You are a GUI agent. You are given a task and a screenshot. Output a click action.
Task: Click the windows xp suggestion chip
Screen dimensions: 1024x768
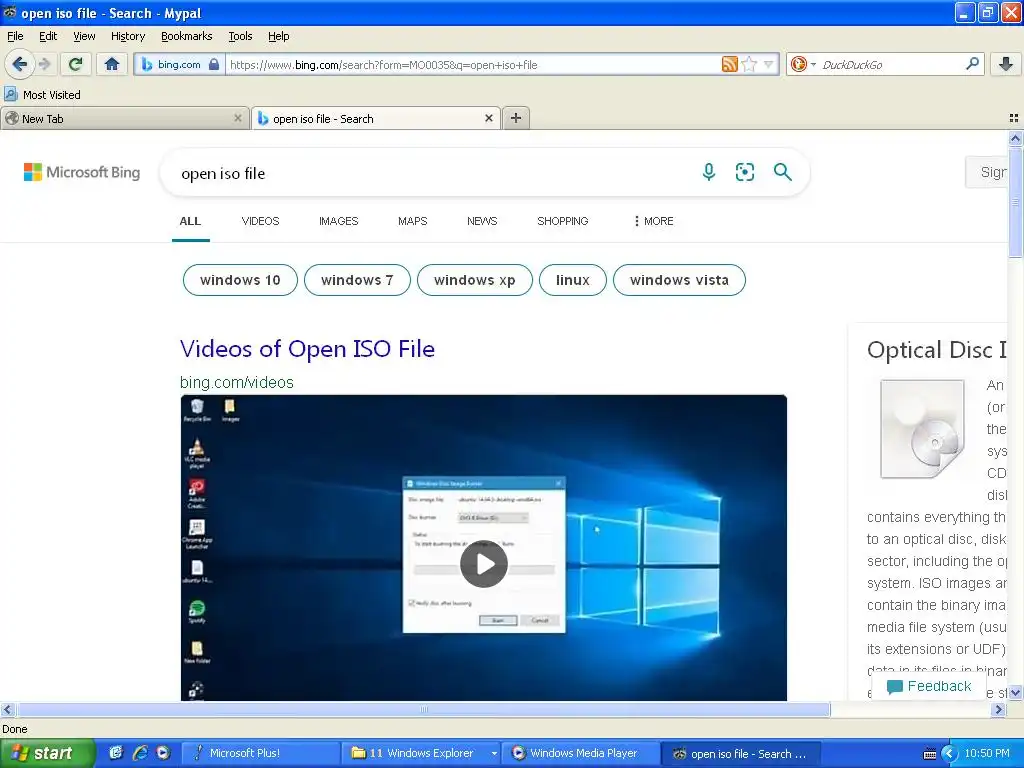[x=475, y=280]
